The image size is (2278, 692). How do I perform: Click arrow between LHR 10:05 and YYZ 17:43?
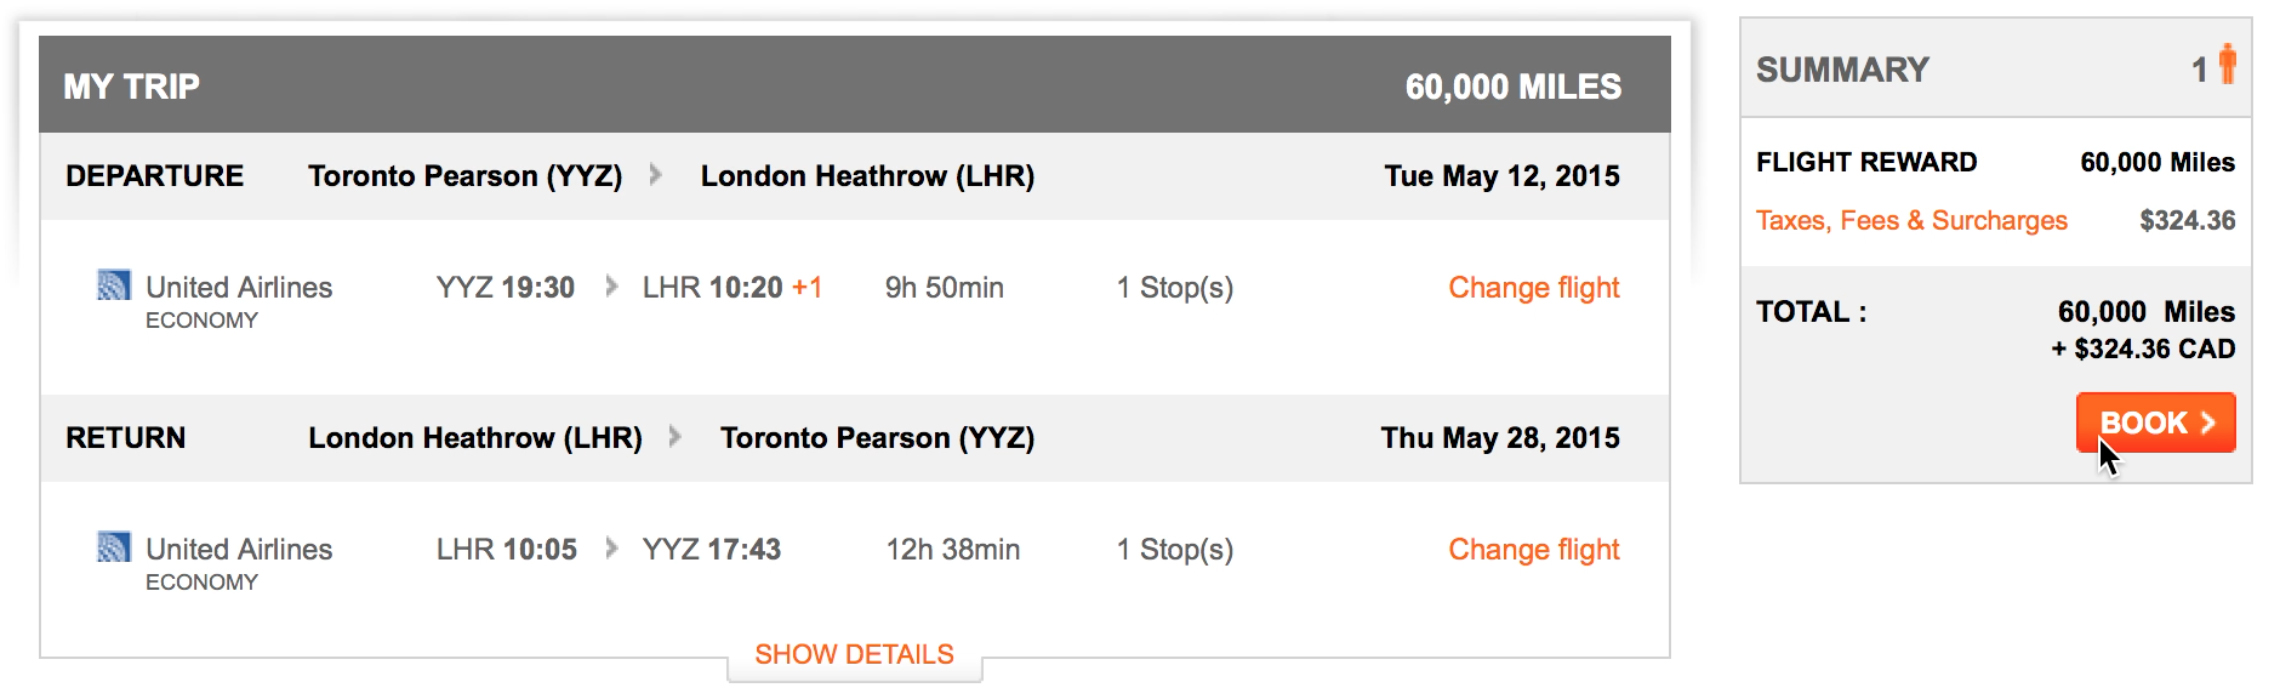[x=612, y=549]
